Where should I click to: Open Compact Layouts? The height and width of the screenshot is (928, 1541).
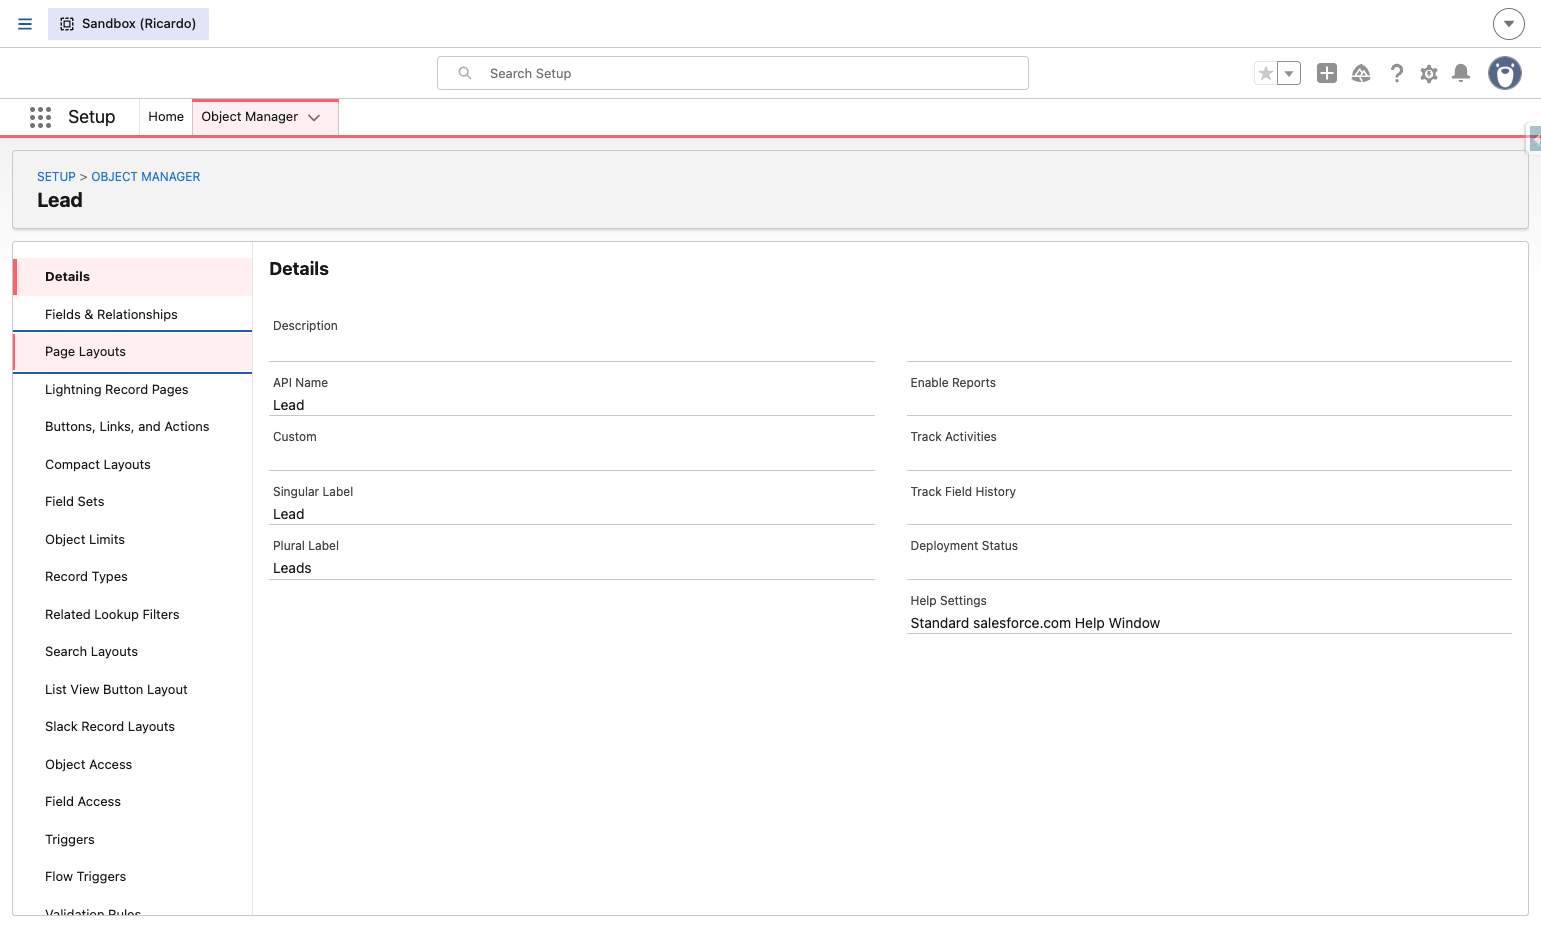pyautogui.click(x=133, y=464)
